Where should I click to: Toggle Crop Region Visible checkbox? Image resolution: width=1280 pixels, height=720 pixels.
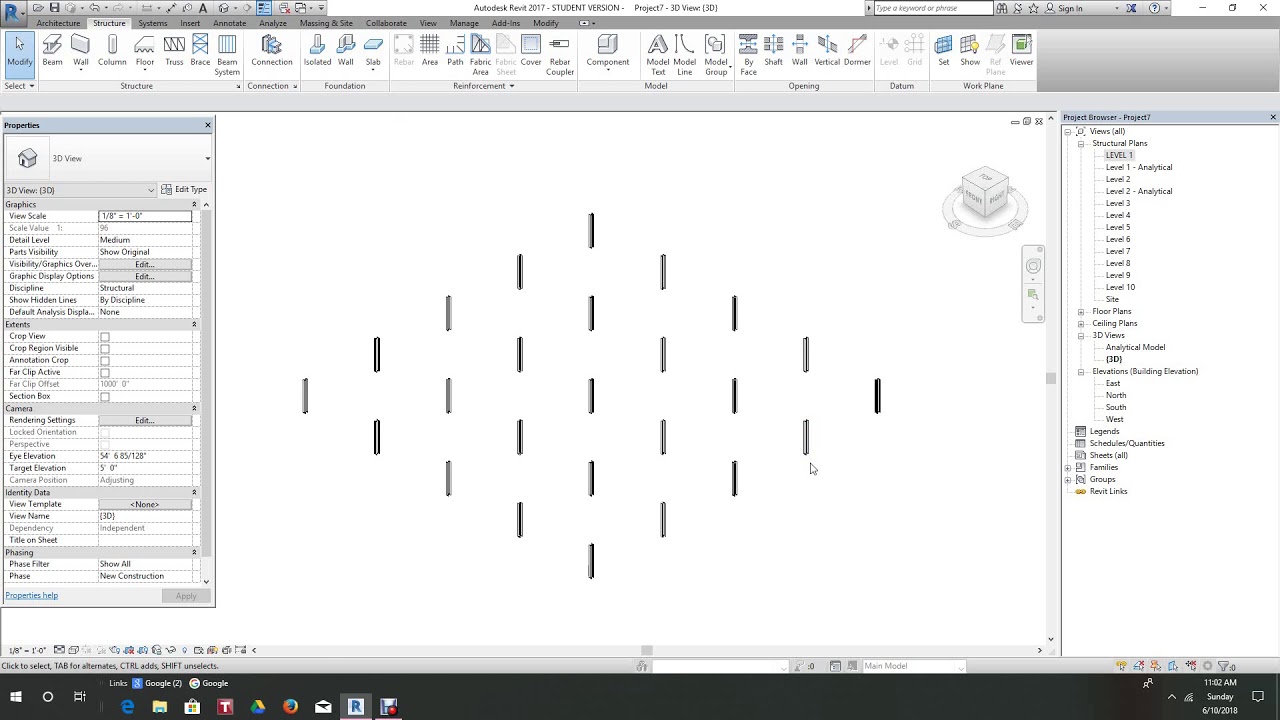click(x=105, y=349)
